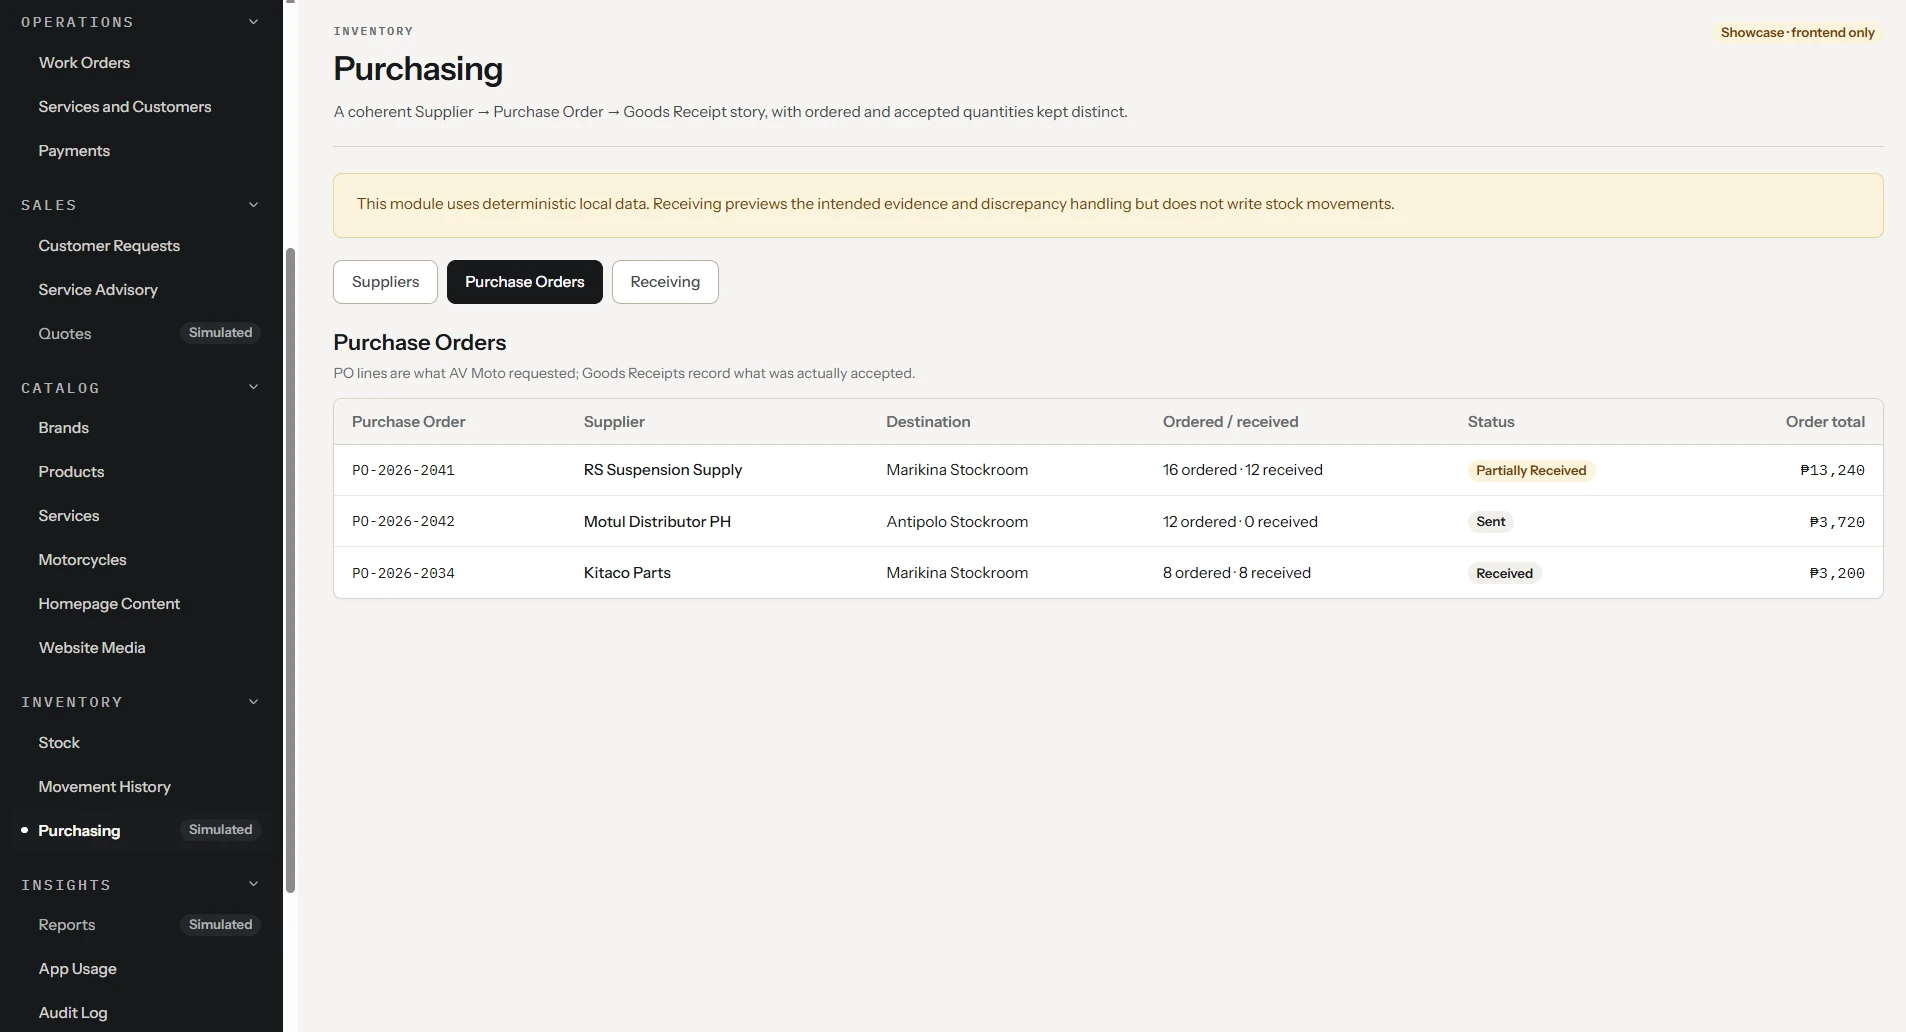Click the Order total column header
Screen dimensions: 1906x1032
coord(1825,422)
